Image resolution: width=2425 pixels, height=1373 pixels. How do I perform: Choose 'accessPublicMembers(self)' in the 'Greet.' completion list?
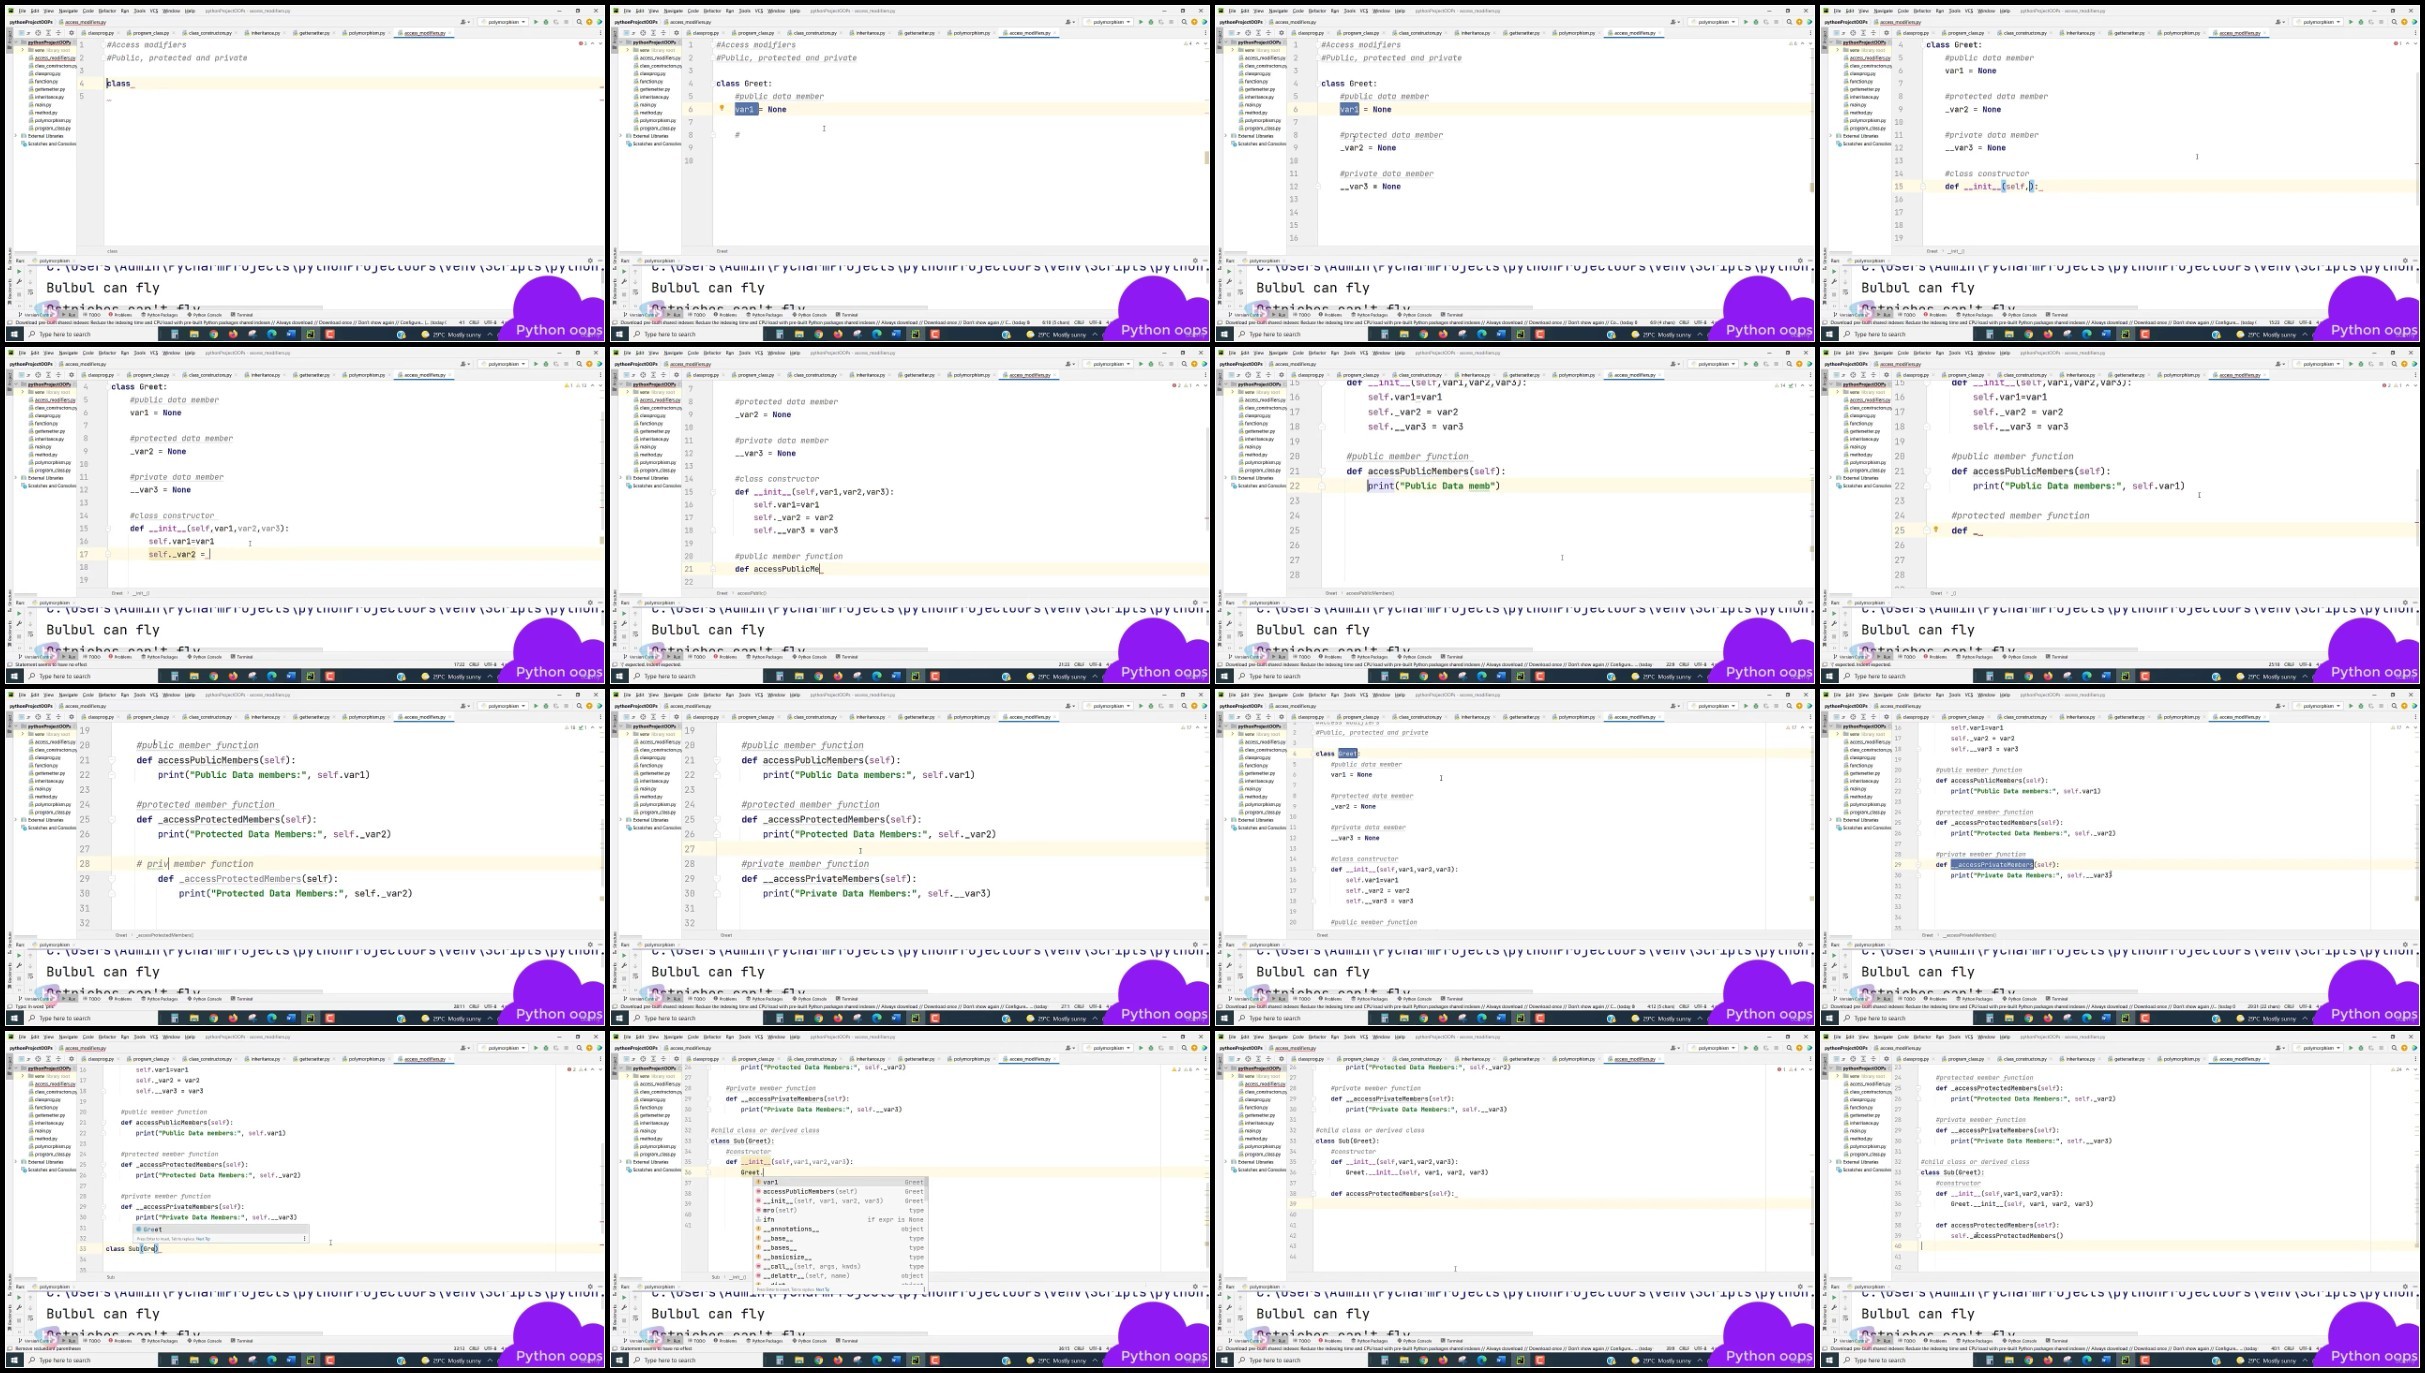tap(841, 1191)
